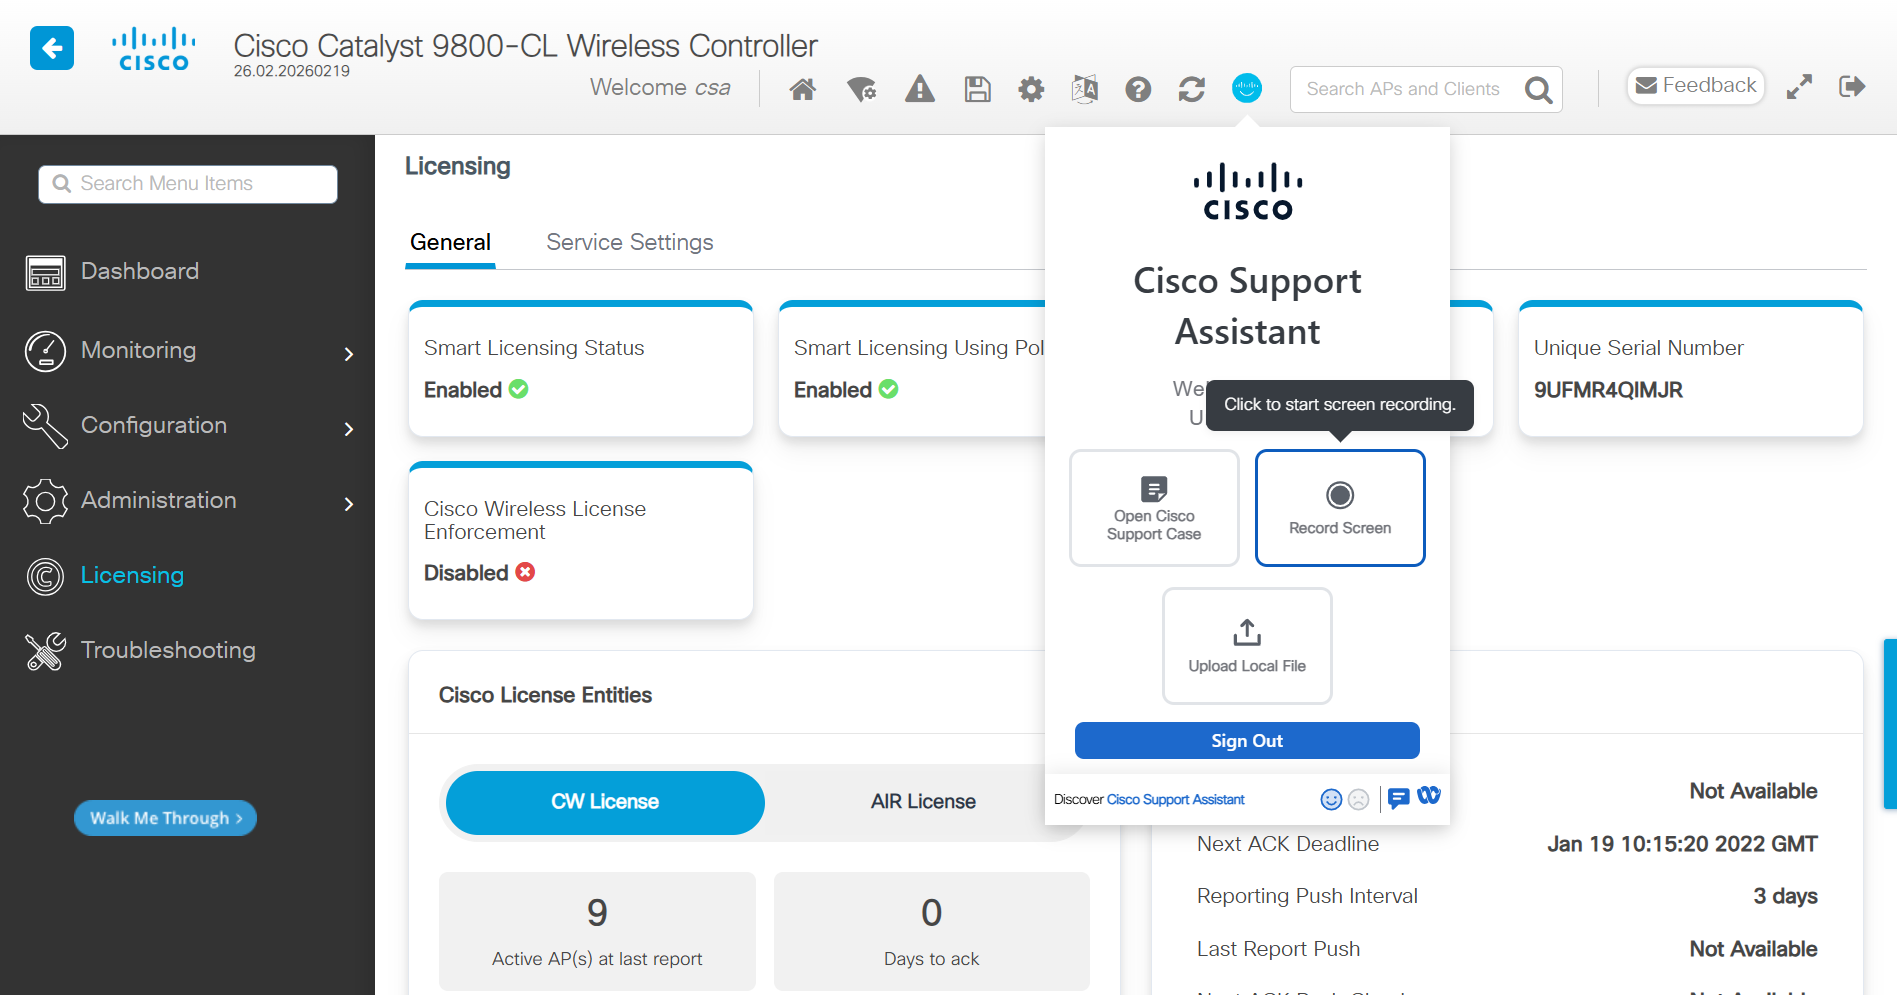Click the Record Screen button
The image size is (1897, 995).
(x=1339, y=508)
